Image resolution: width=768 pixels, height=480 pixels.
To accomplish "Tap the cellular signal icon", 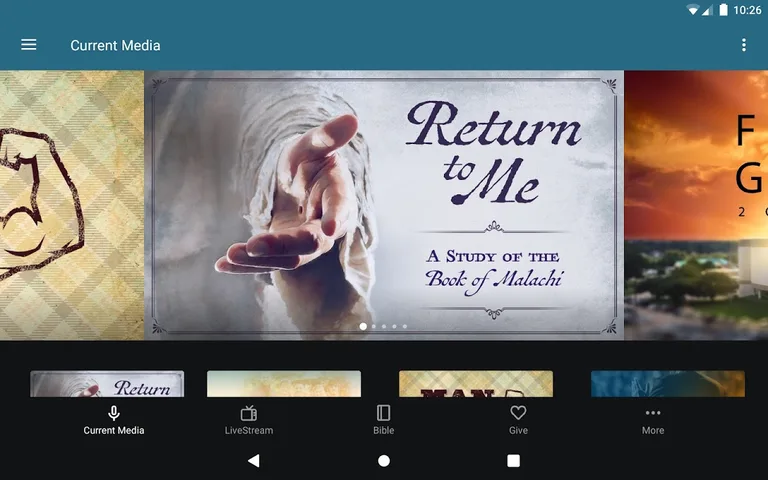I will point(707,10).
